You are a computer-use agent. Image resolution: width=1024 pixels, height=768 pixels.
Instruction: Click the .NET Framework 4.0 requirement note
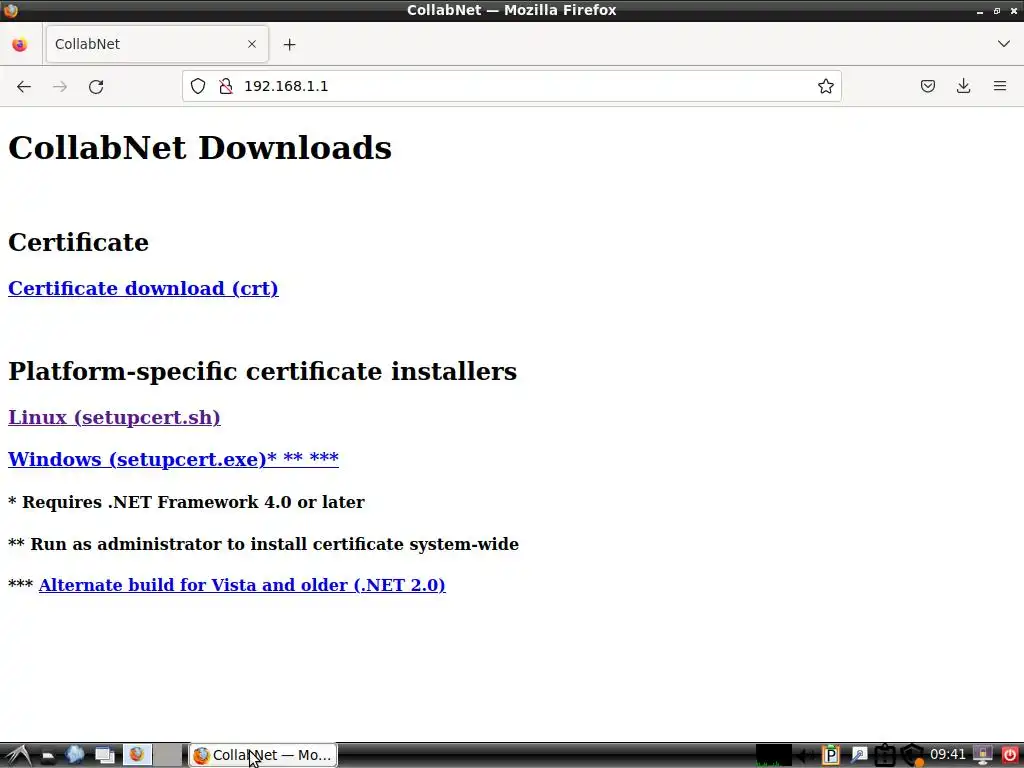(x=186, y=502)
